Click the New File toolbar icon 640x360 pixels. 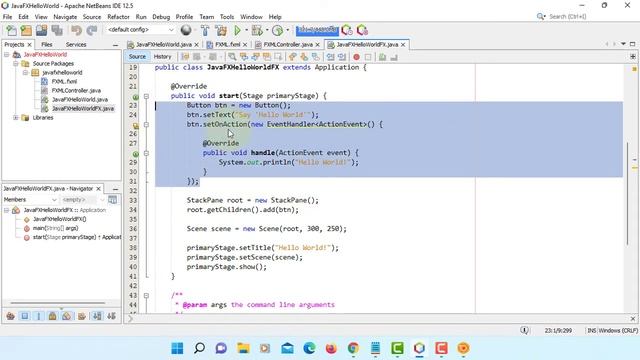tap(11, 30)
